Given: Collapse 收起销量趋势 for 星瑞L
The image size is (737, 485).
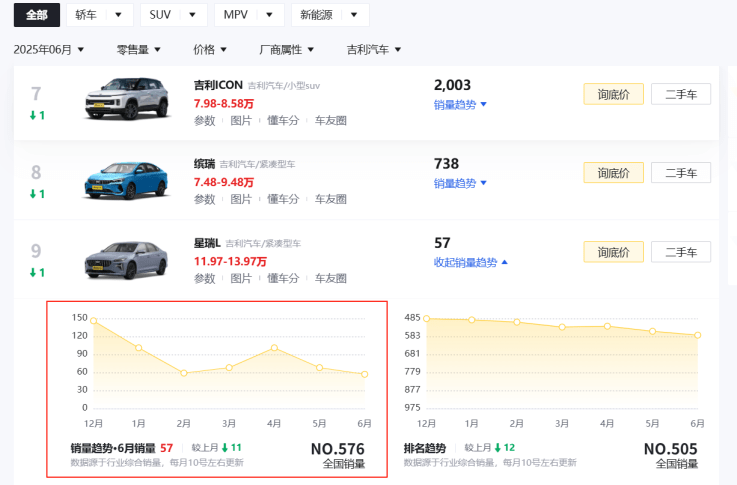Looking at the screenshot, I should (470, 262).
